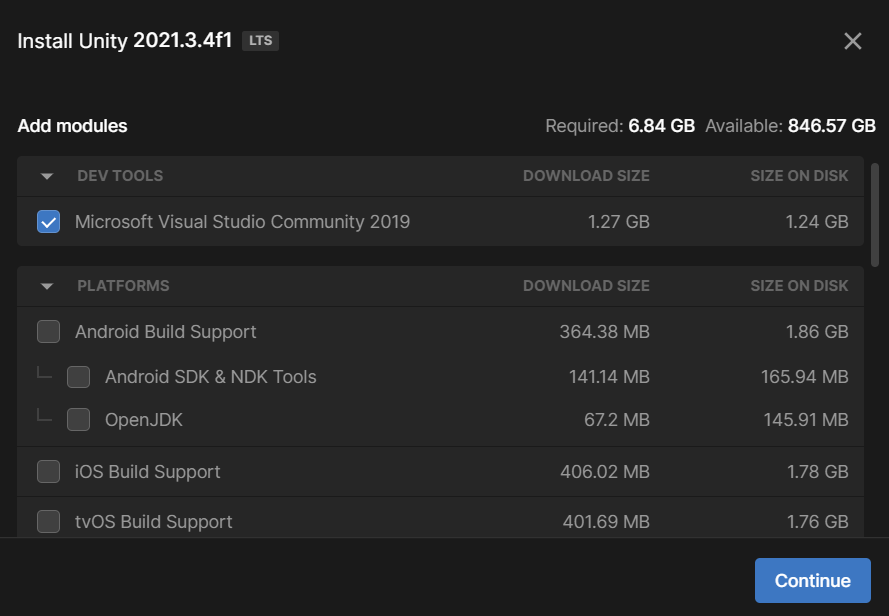This screenshot has height=616, width=889.
Task: Tick the Android SDK & NDK Tools checkbox
Action: [x=78, y=377]
